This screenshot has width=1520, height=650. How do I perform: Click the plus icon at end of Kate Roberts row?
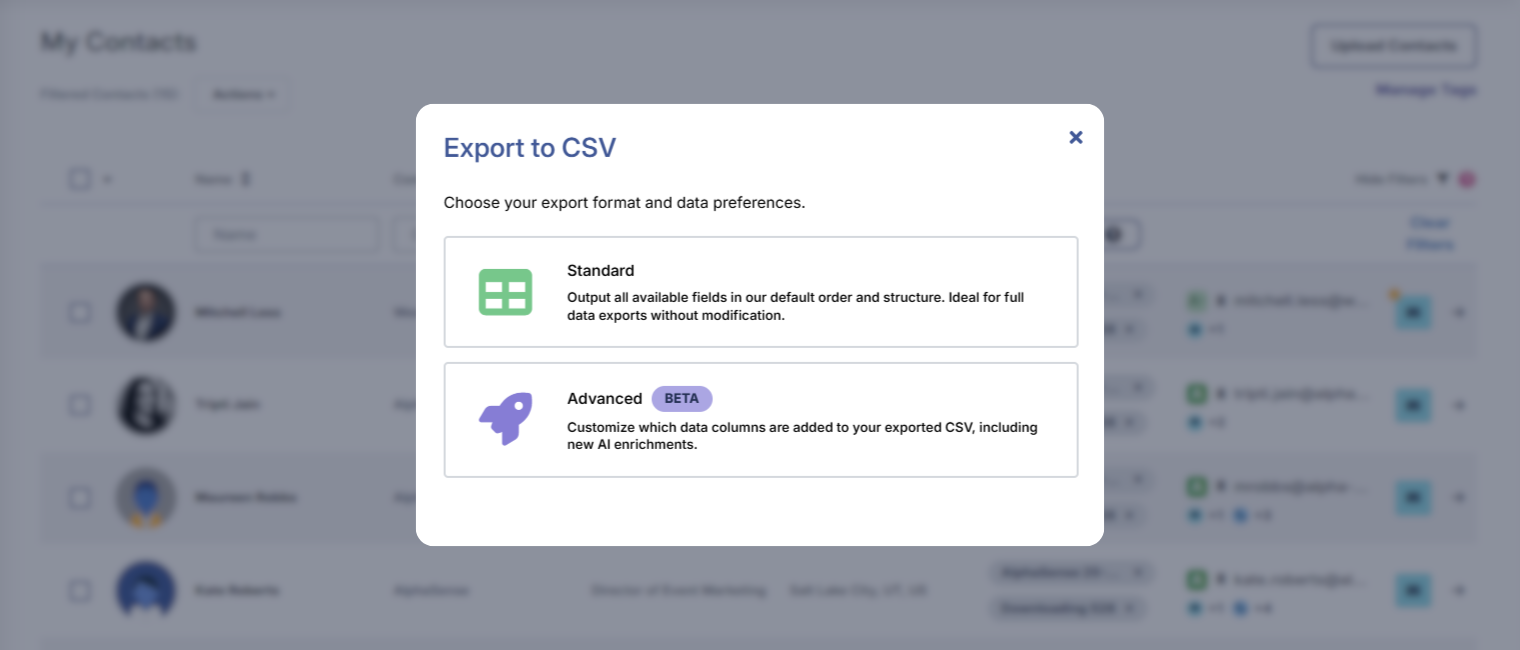coord(1459,590)
